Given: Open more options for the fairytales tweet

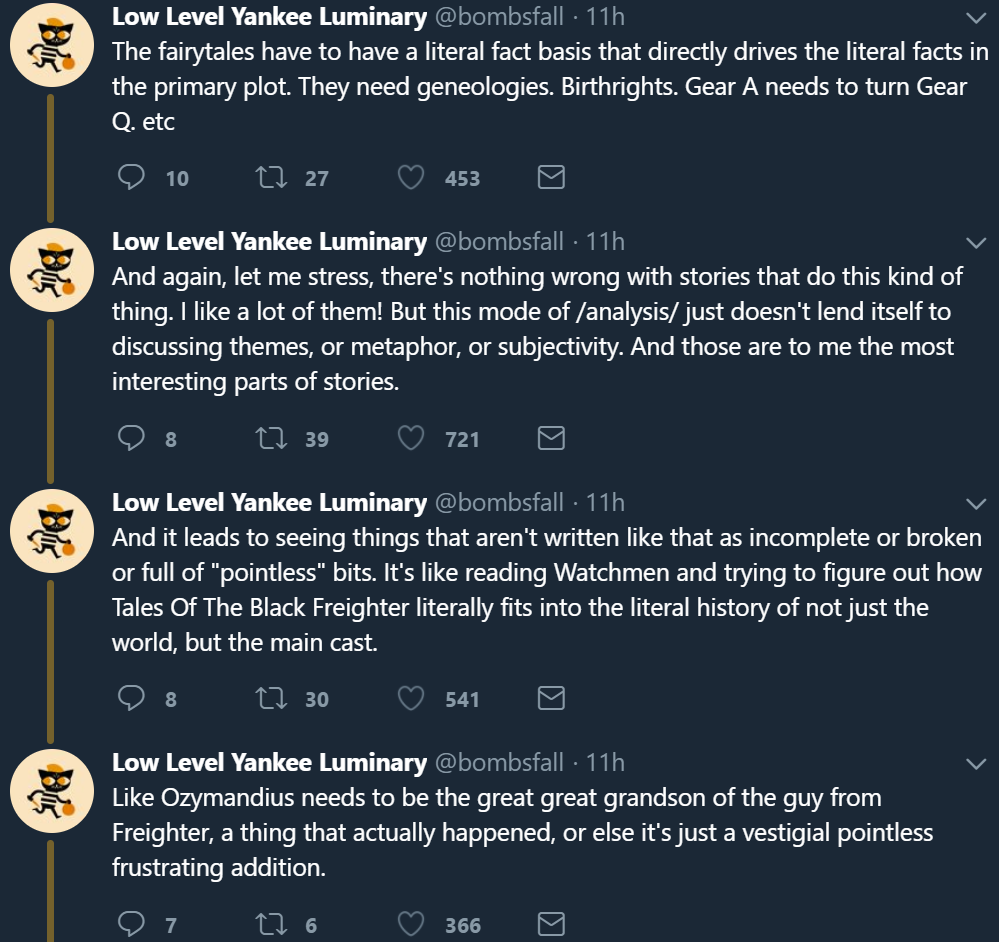Looking at the screenshot, I should point(975,18).
